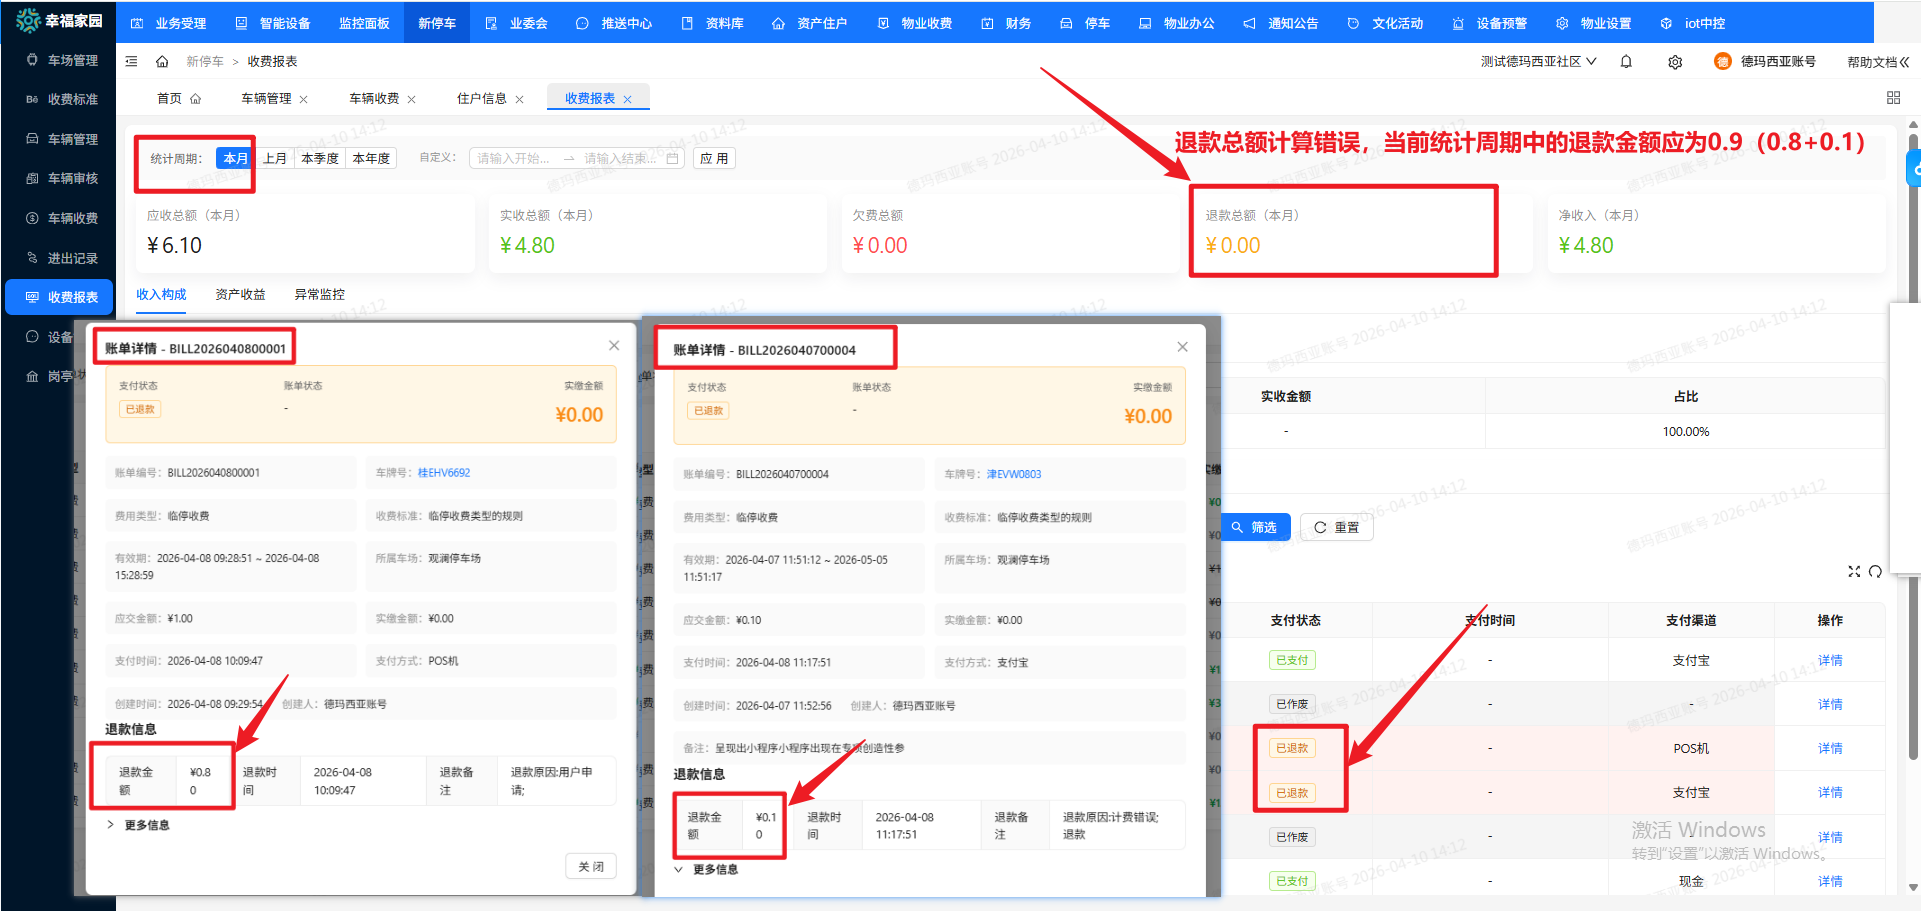Close the 车辆管理 tab with its X
The image size is (1921, 911).
pyautogui.click(x=304, y=99)
